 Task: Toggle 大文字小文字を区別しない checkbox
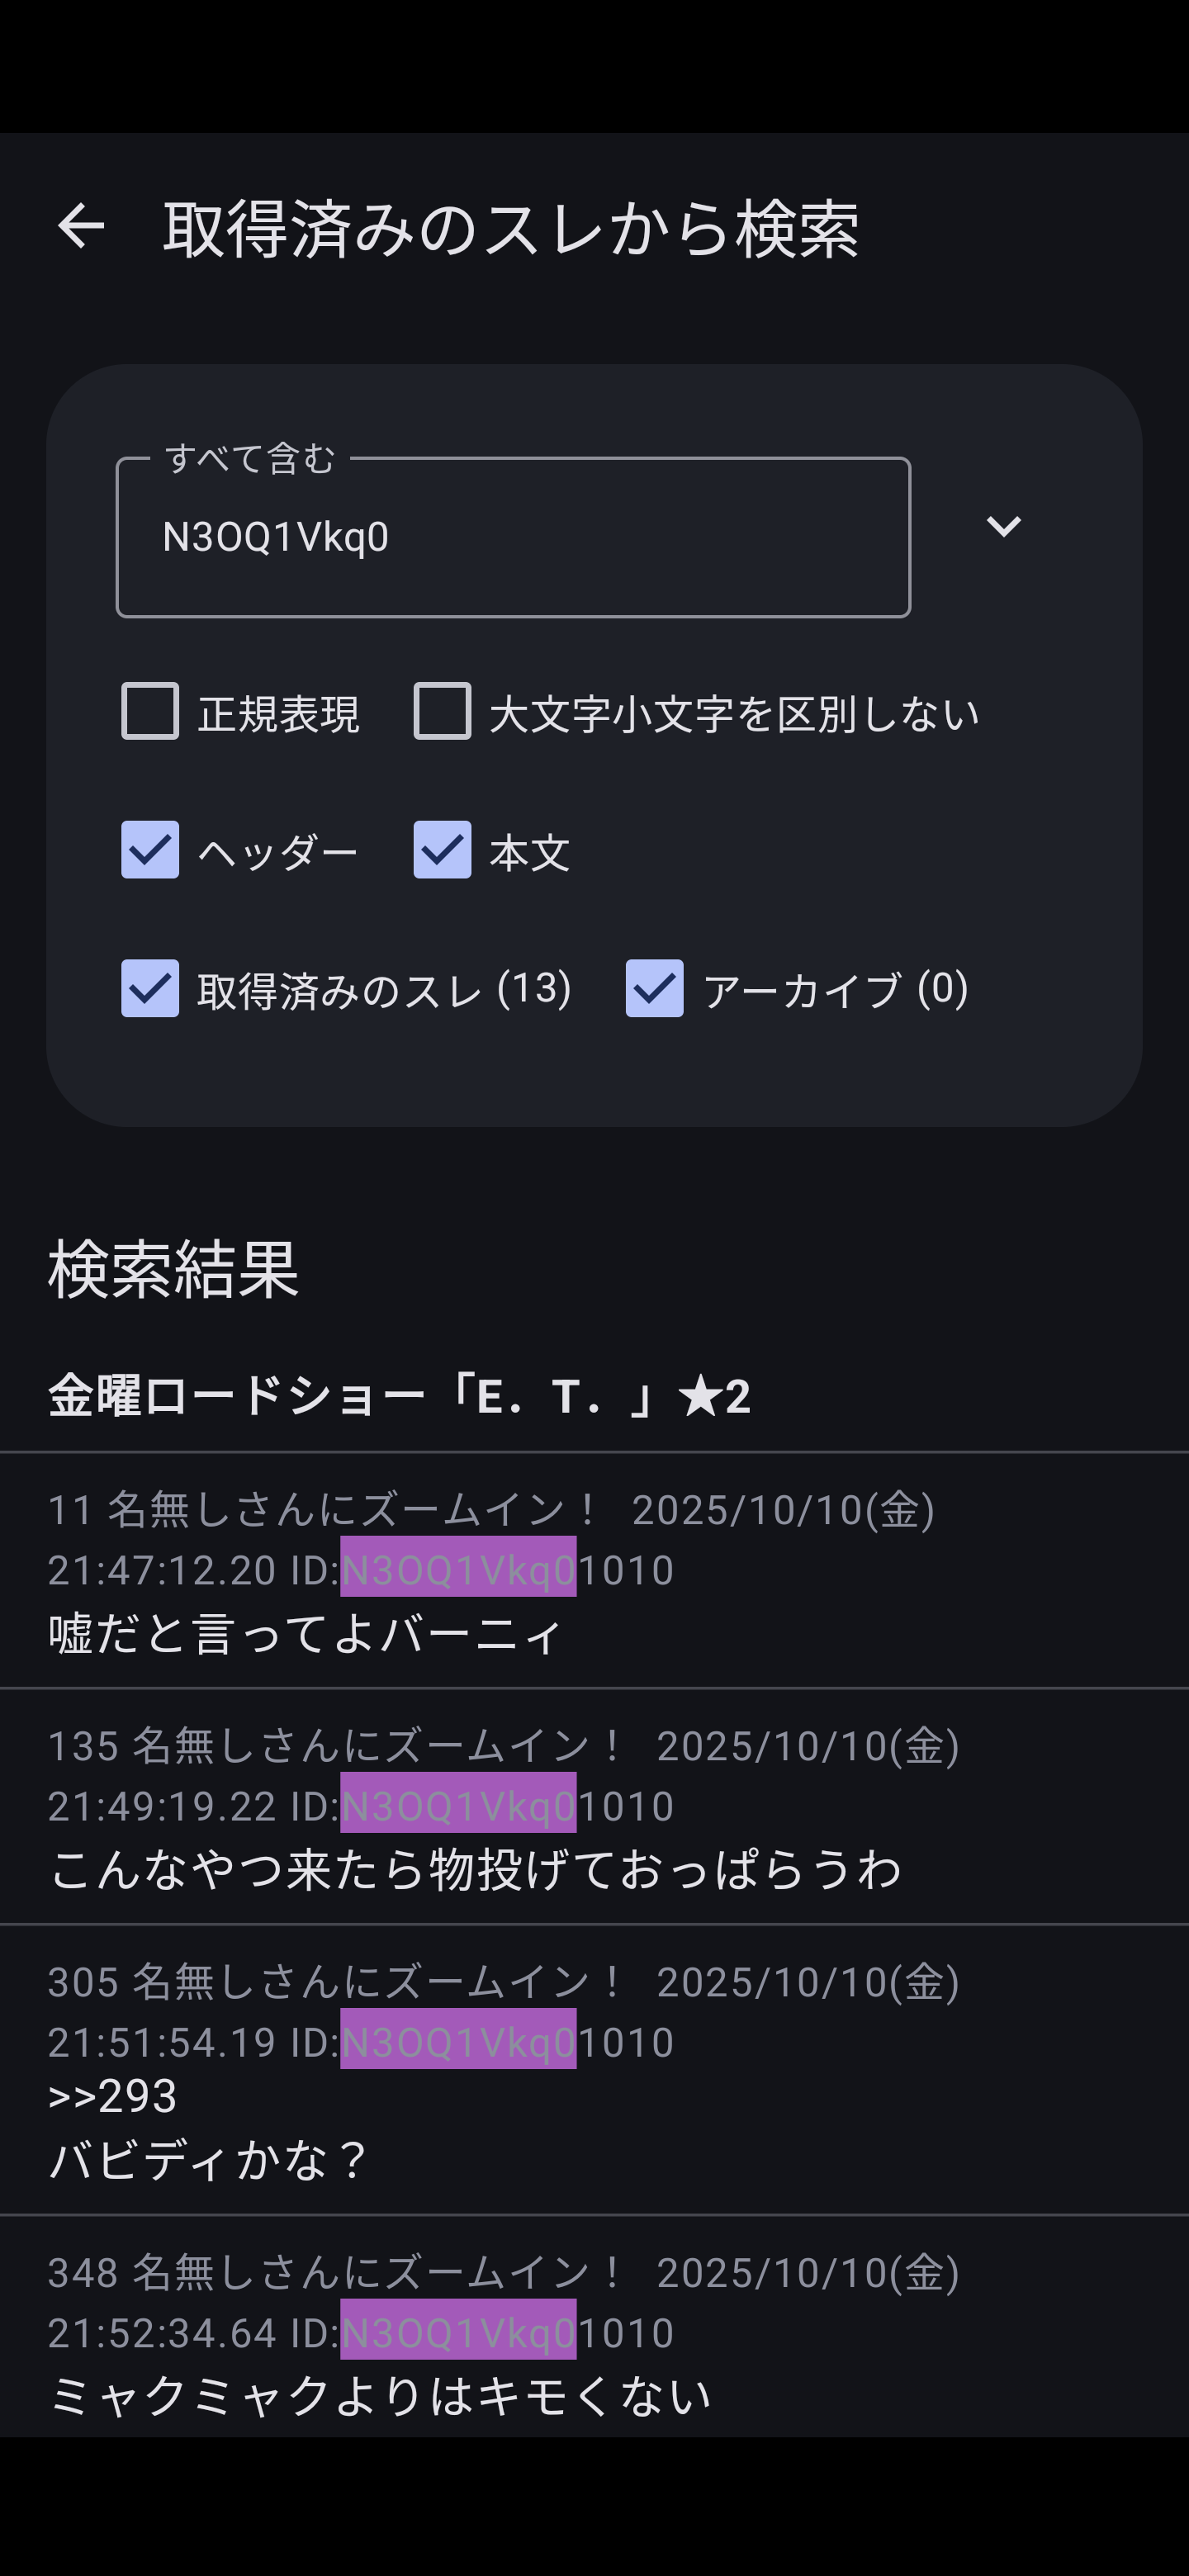coord(442,711)
